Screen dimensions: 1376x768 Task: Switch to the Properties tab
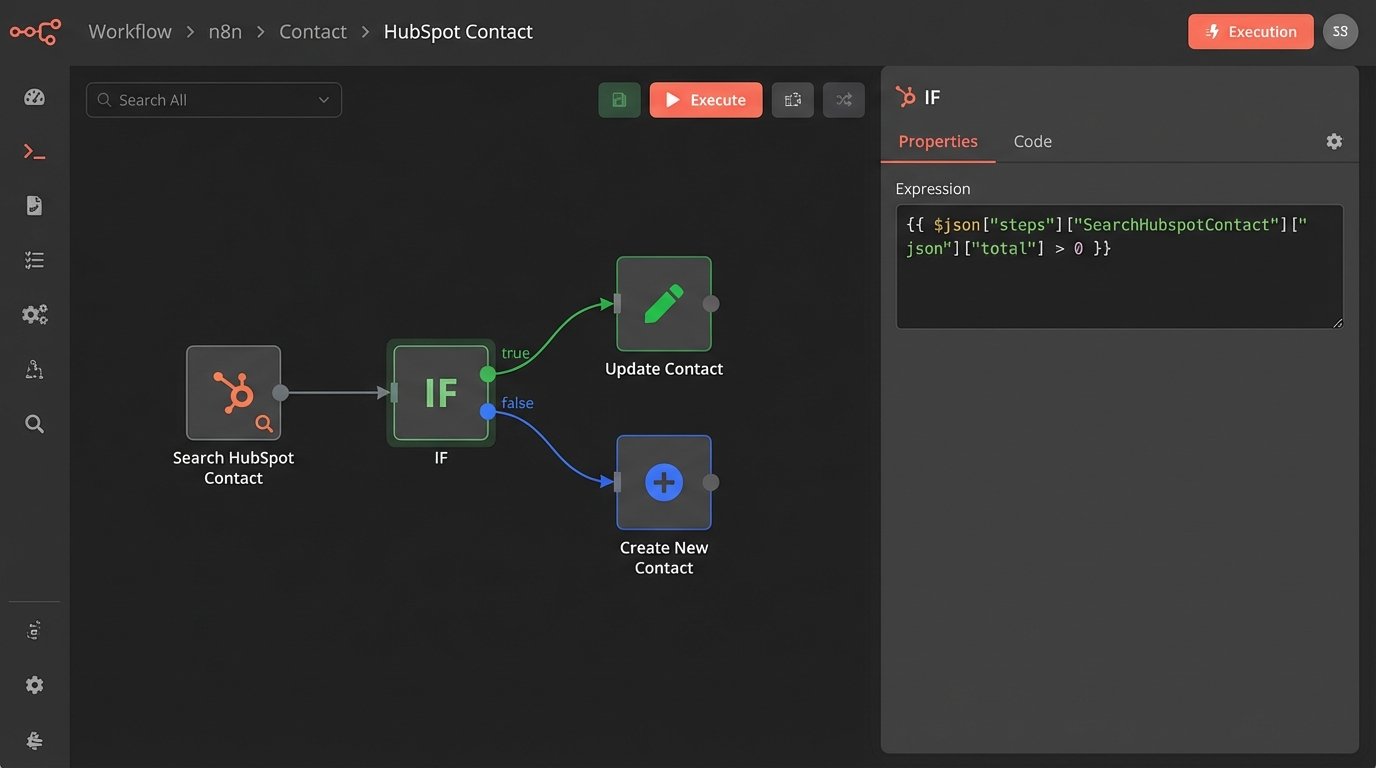coord(937,142)
